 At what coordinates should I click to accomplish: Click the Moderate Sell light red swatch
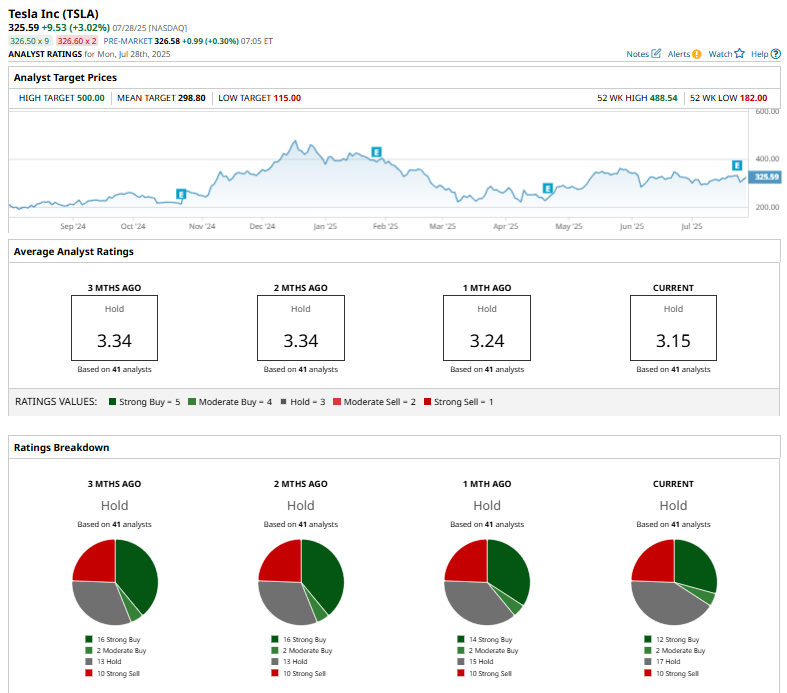pos(337,401)
